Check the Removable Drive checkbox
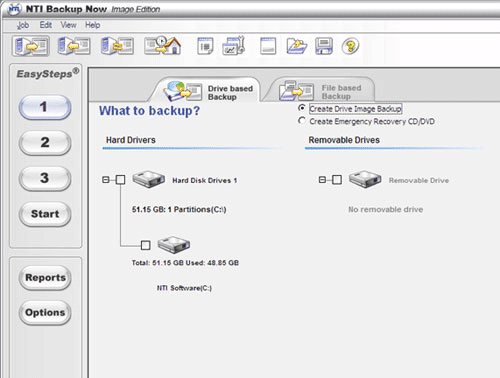 (337, 180)
